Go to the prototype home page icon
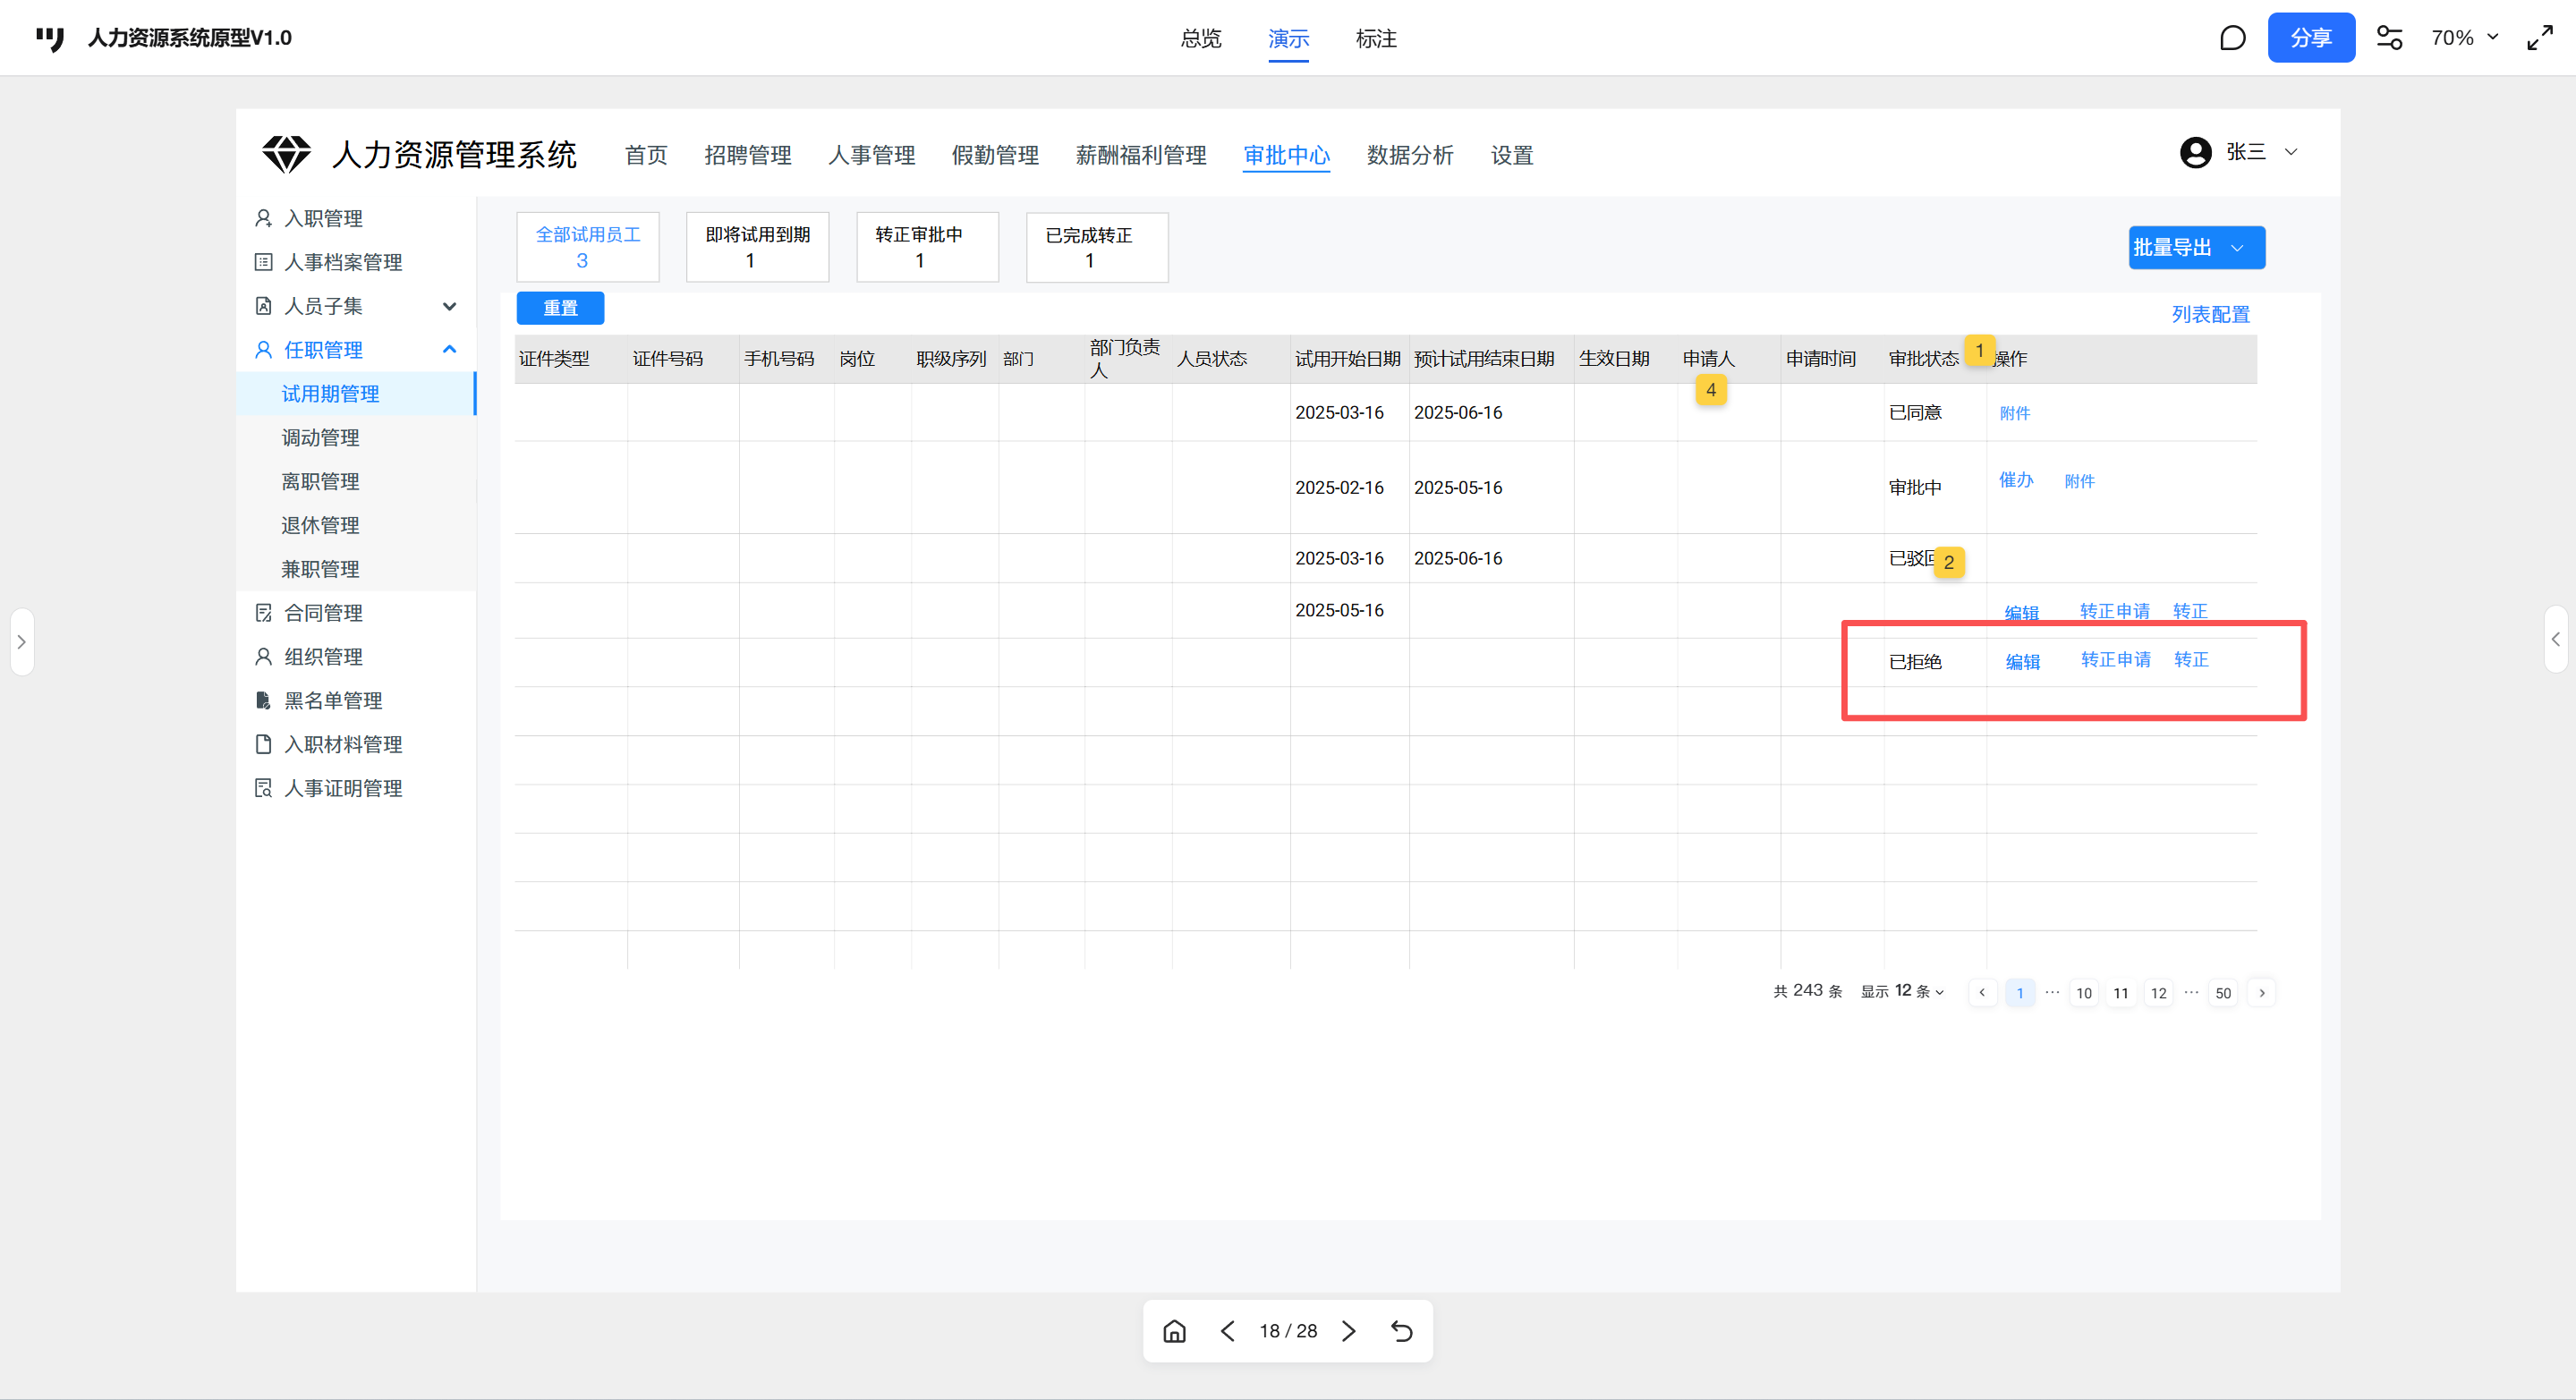 1174,1331
